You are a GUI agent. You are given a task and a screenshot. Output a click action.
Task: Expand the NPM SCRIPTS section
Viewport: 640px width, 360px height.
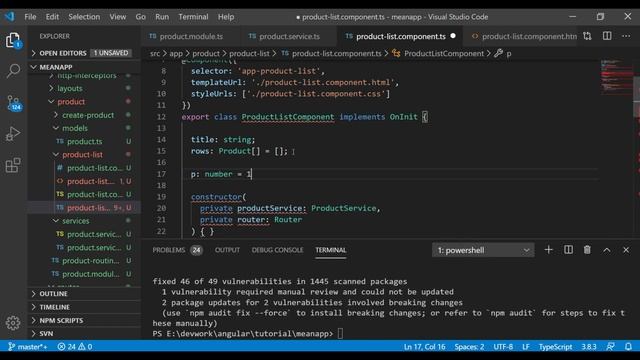pos(84,320)
